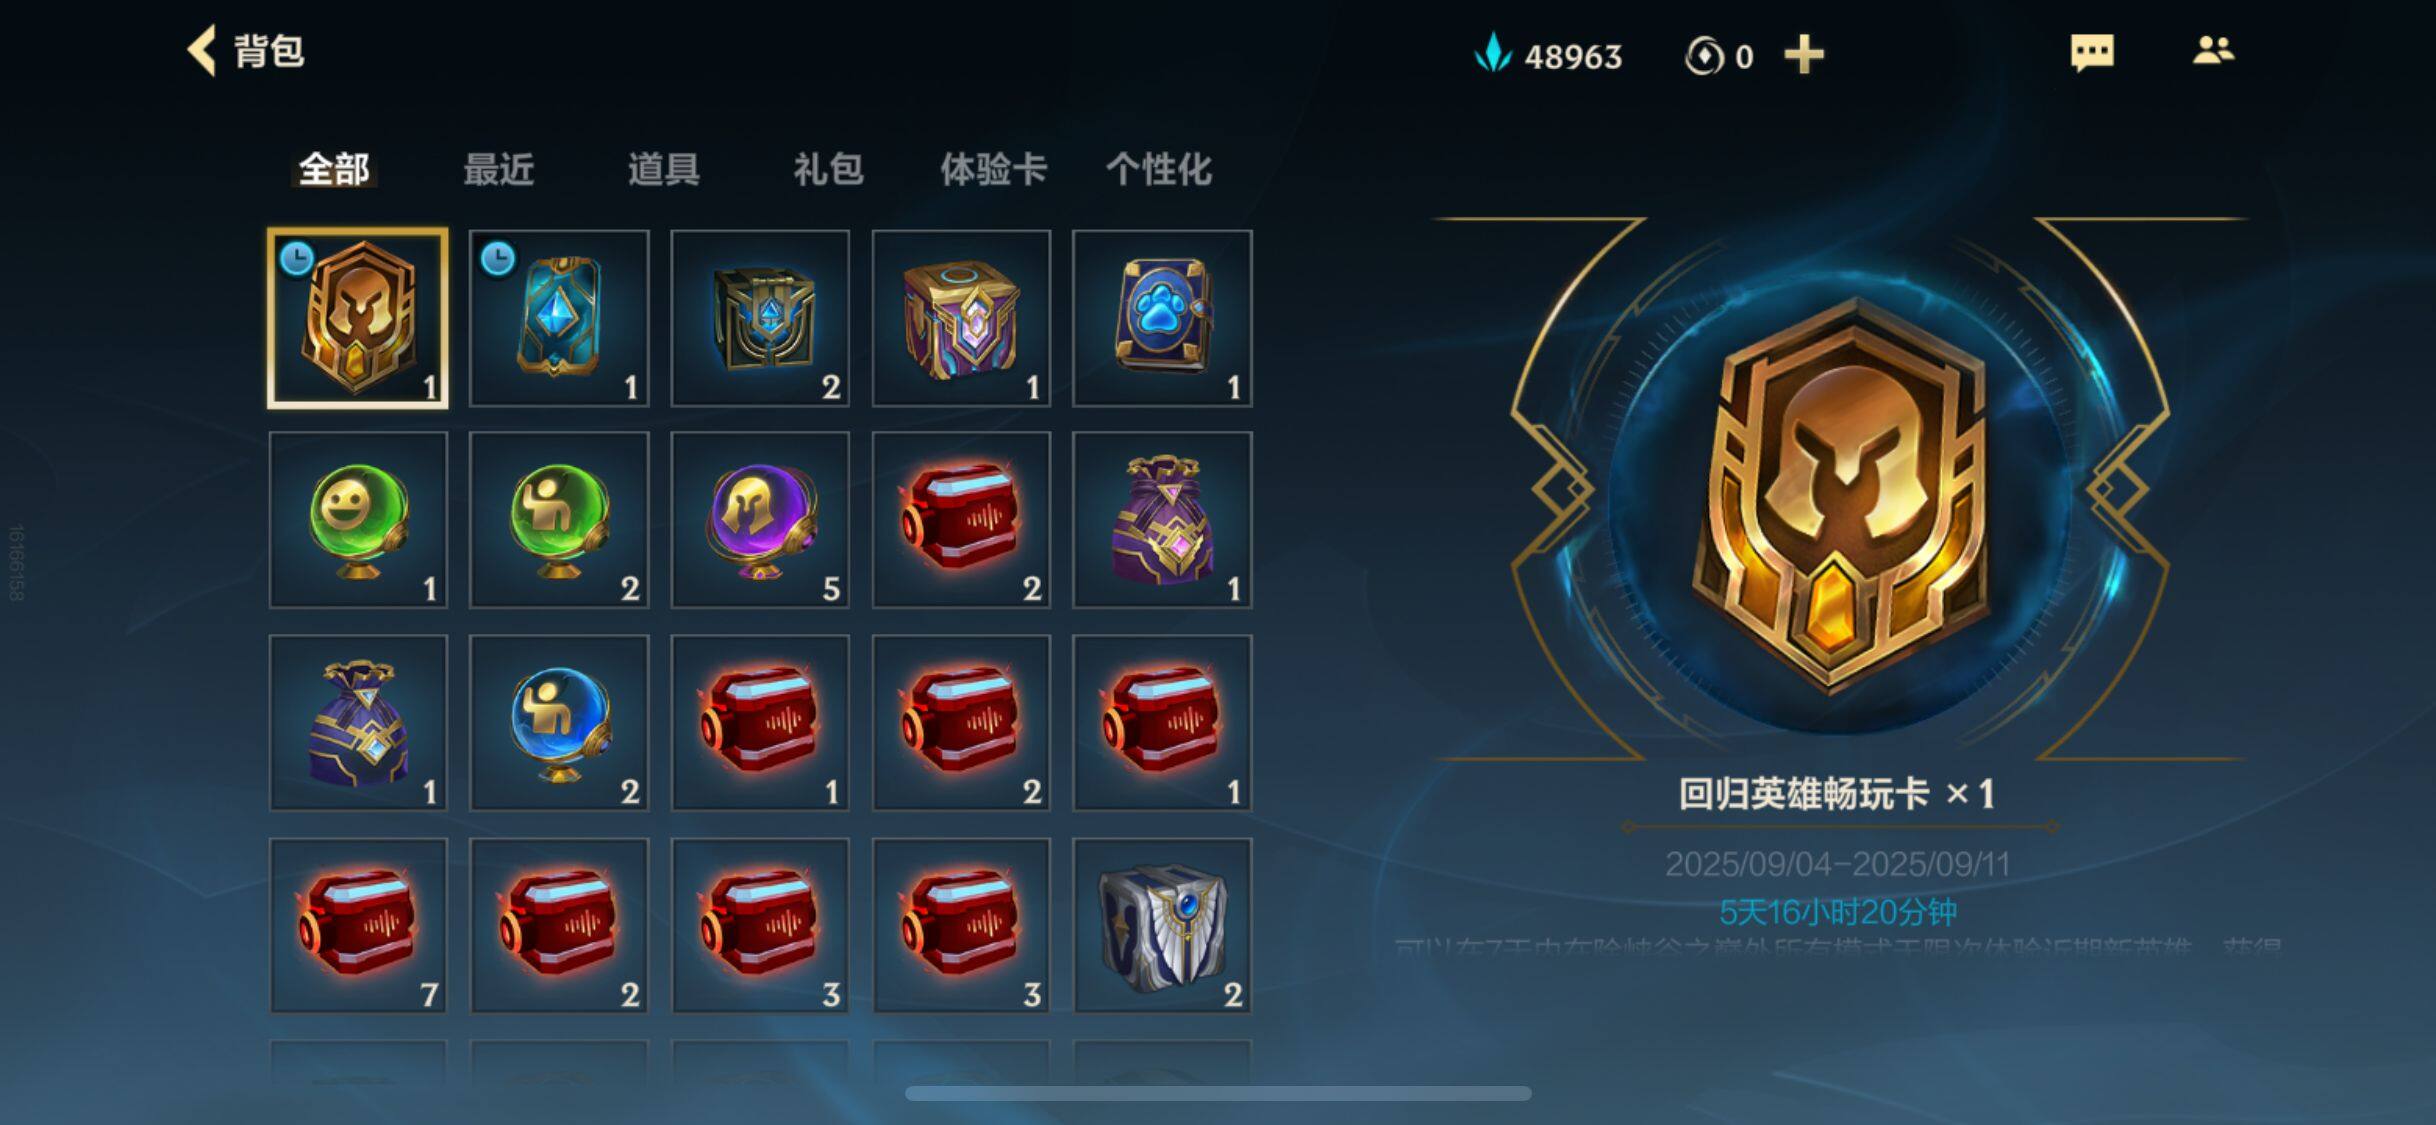Switch to the 礼包 tab

[x=828, y=169]
